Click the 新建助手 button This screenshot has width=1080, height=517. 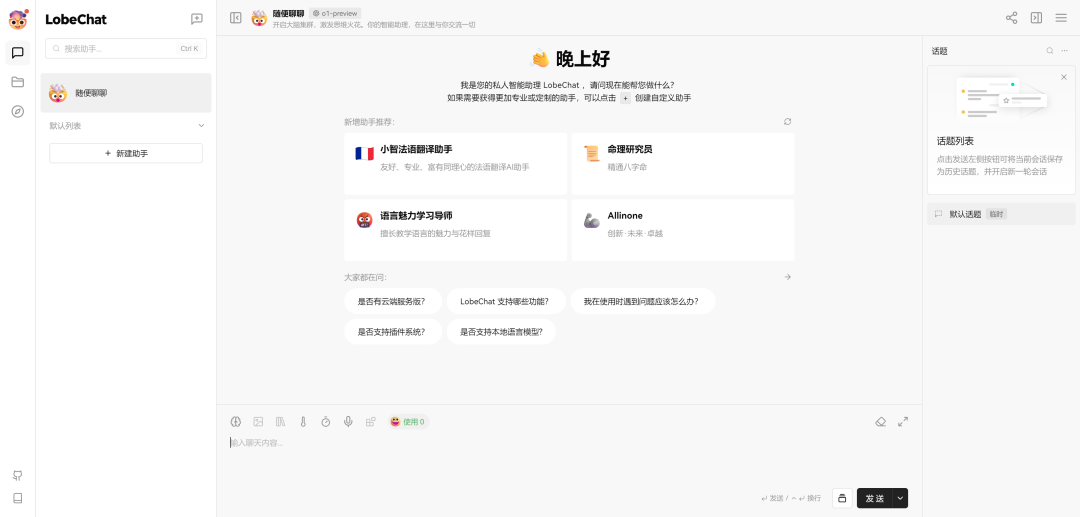click(x=126, y=154)
